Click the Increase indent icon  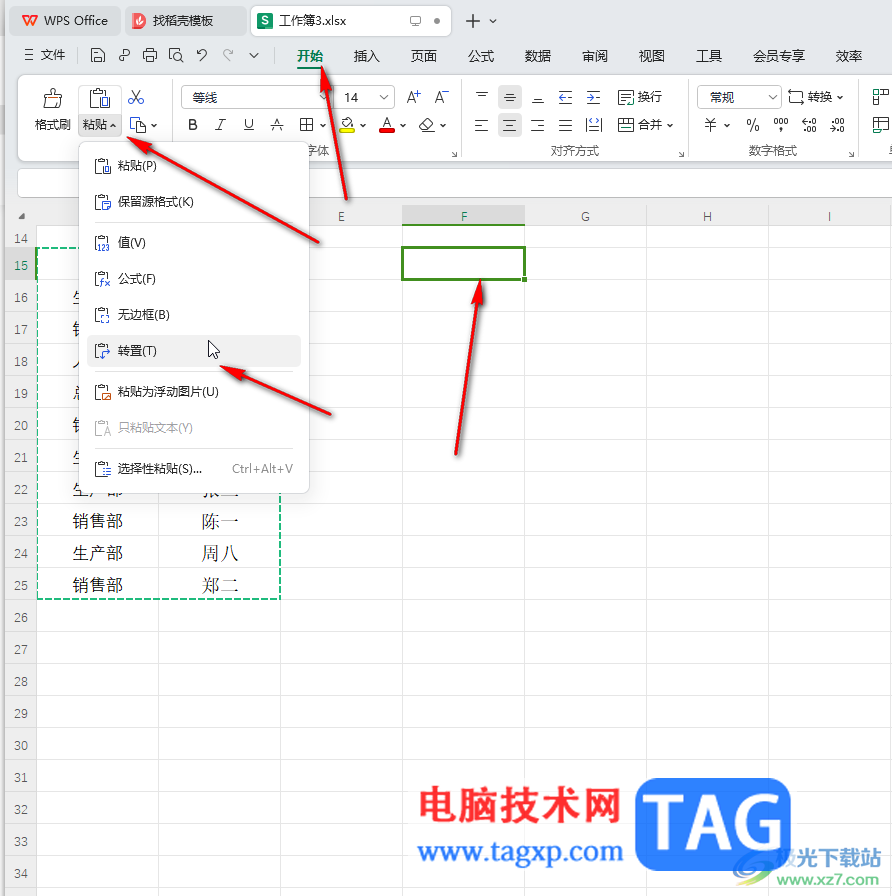coord(593,97)
